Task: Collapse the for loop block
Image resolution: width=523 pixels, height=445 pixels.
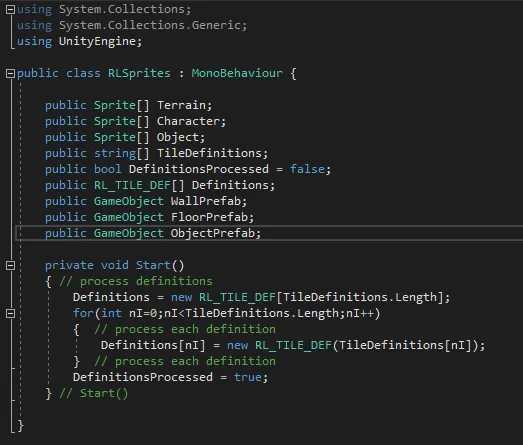Action: (11, 314)
